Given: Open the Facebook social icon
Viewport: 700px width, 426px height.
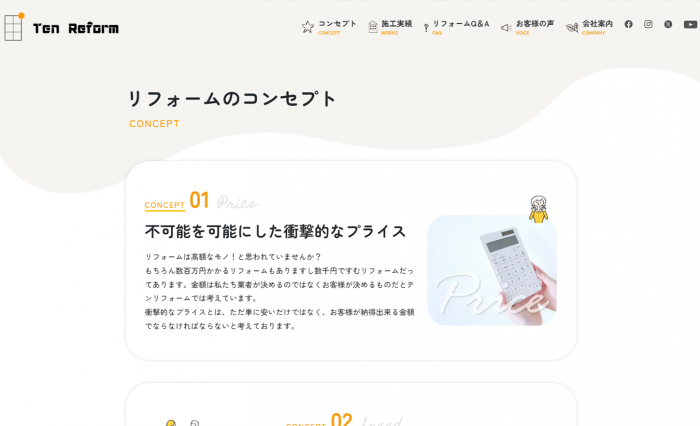Looking at the screenshot, I should [x=629, y=24].
